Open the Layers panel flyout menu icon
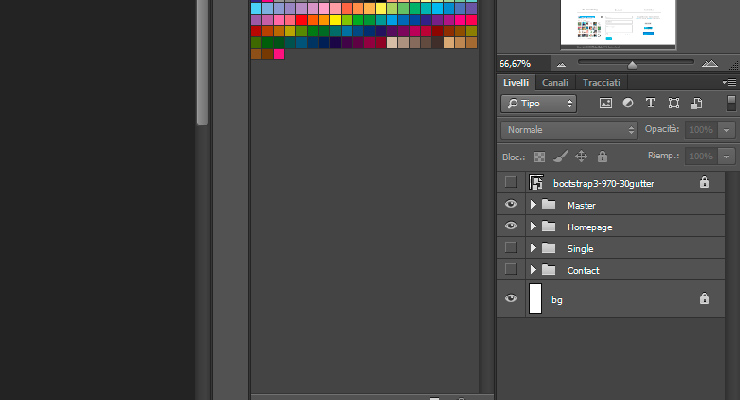This screenshot has width=740, height=400. point(729,83)
